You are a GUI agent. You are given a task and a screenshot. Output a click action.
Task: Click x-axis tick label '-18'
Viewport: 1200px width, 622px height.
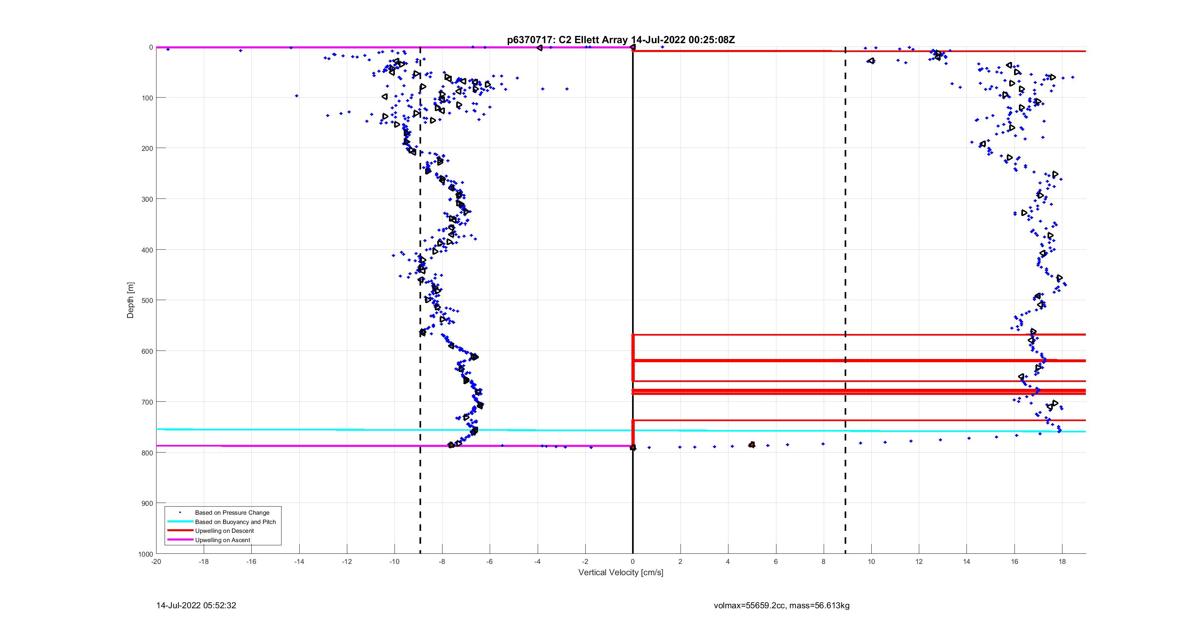[204, 561]
